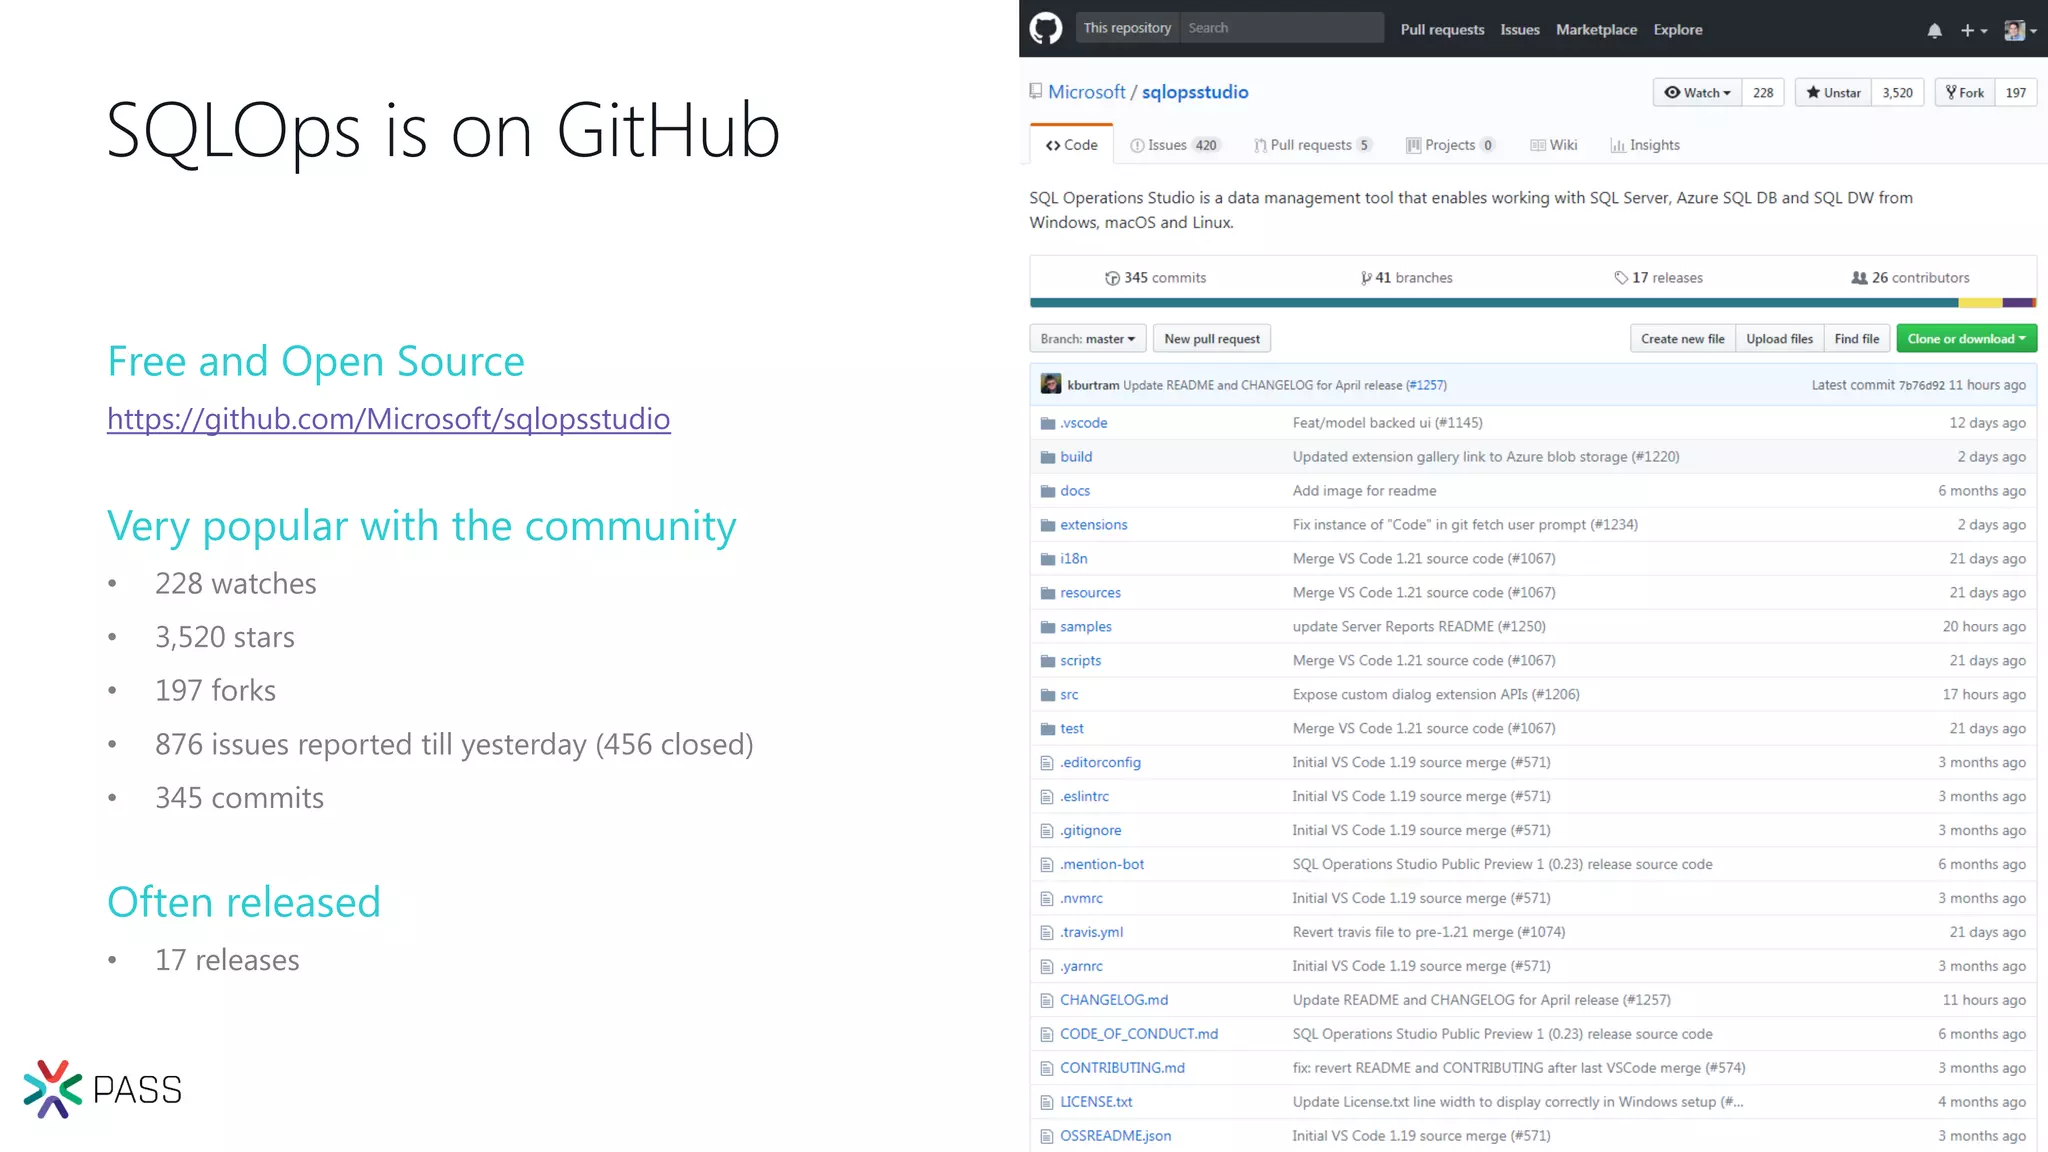Click the This repository search scope
This screenshot has width=2048, height=1152.
coord(1127,28)
